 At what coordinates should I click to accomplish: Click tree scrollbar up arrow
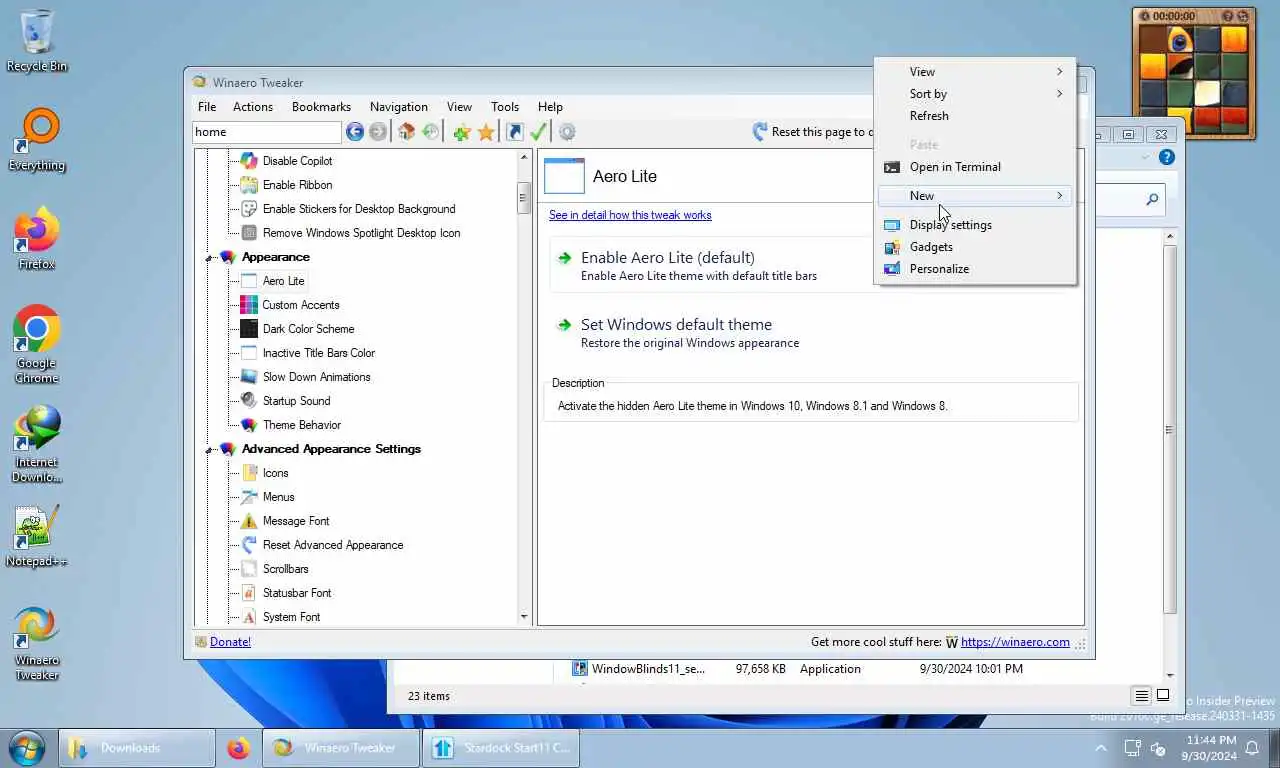point(524,158)
